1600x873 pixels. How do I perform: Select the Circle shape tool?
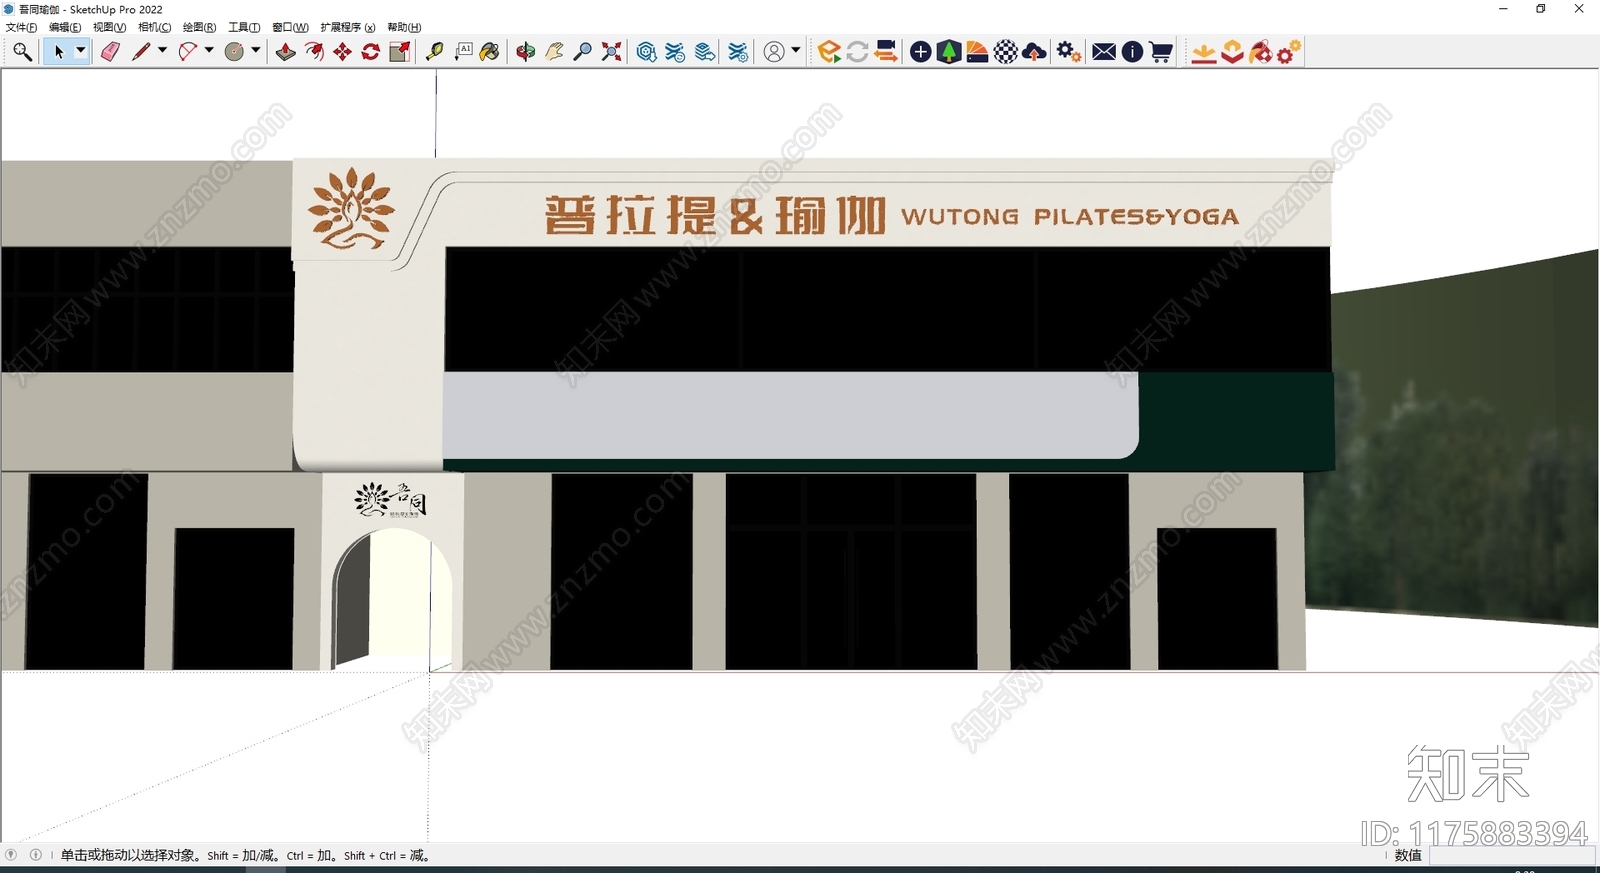(x=234, y=52)
